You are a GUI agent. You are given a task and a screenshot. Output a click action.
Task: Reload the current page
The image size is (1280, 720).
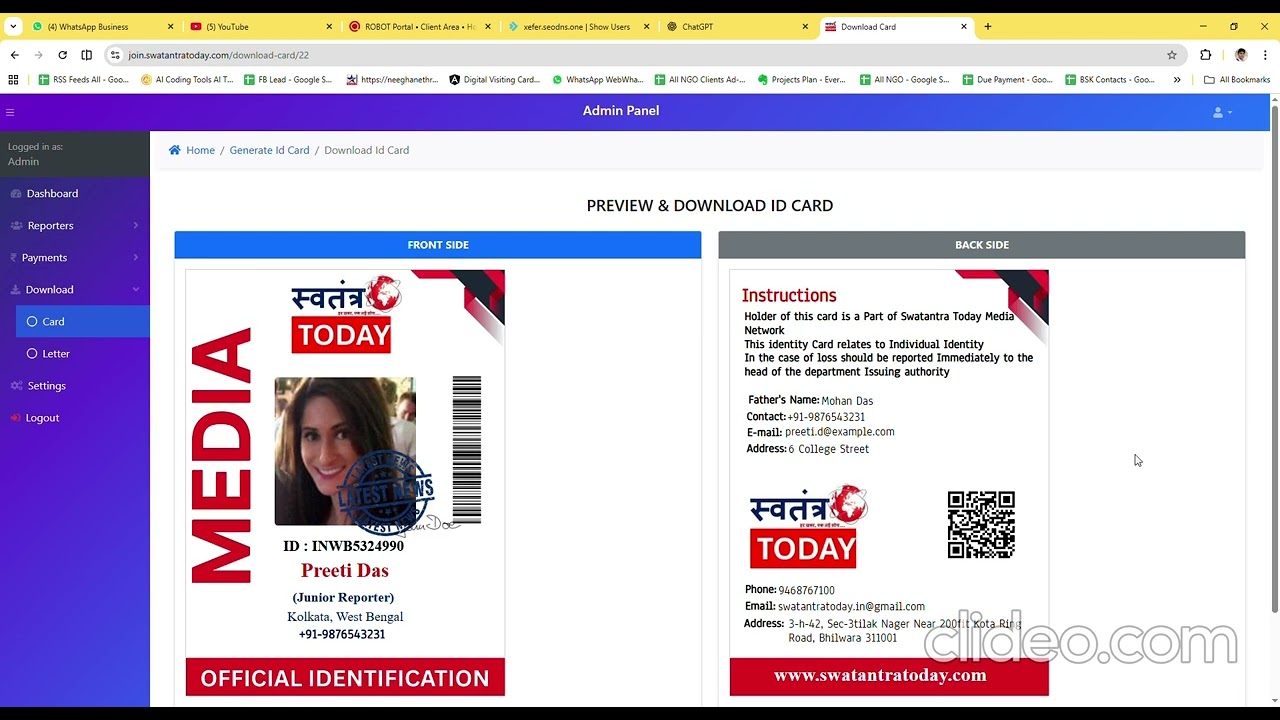[x=62, y=55]
